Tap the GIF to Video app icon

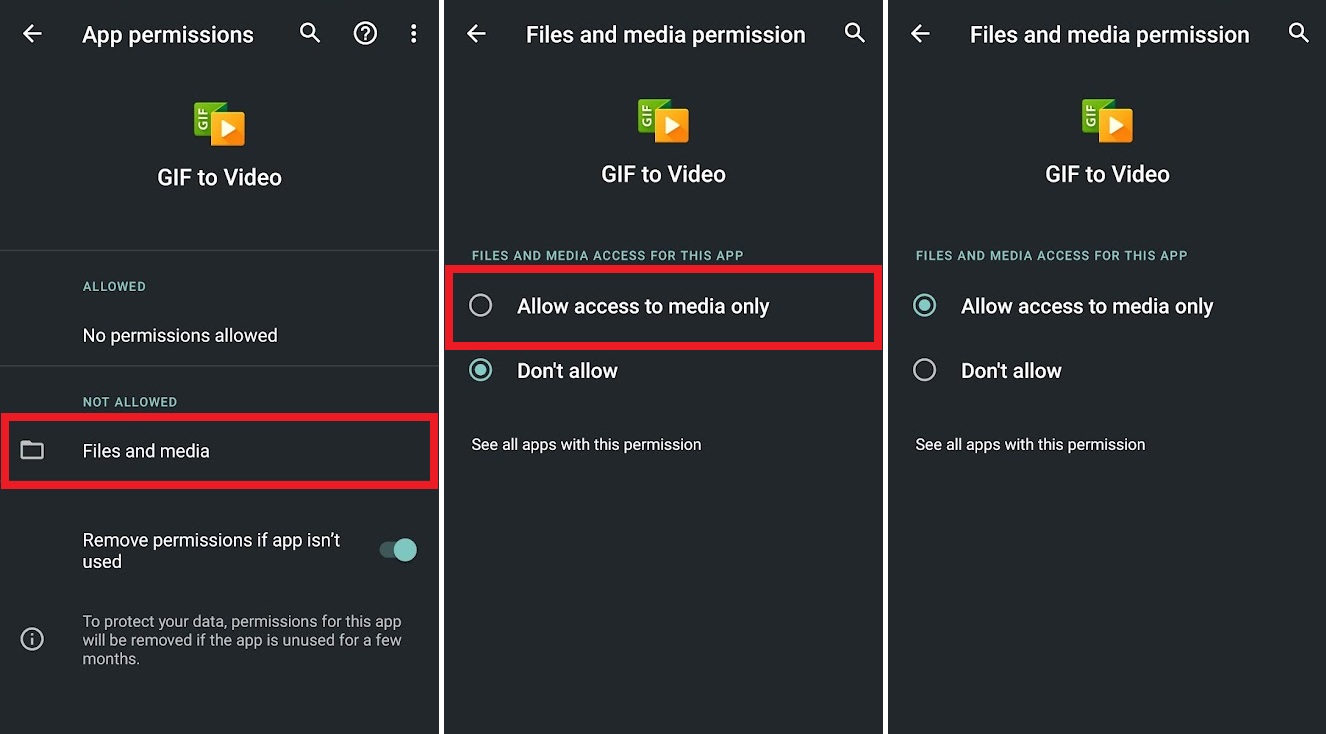point(219,122)
